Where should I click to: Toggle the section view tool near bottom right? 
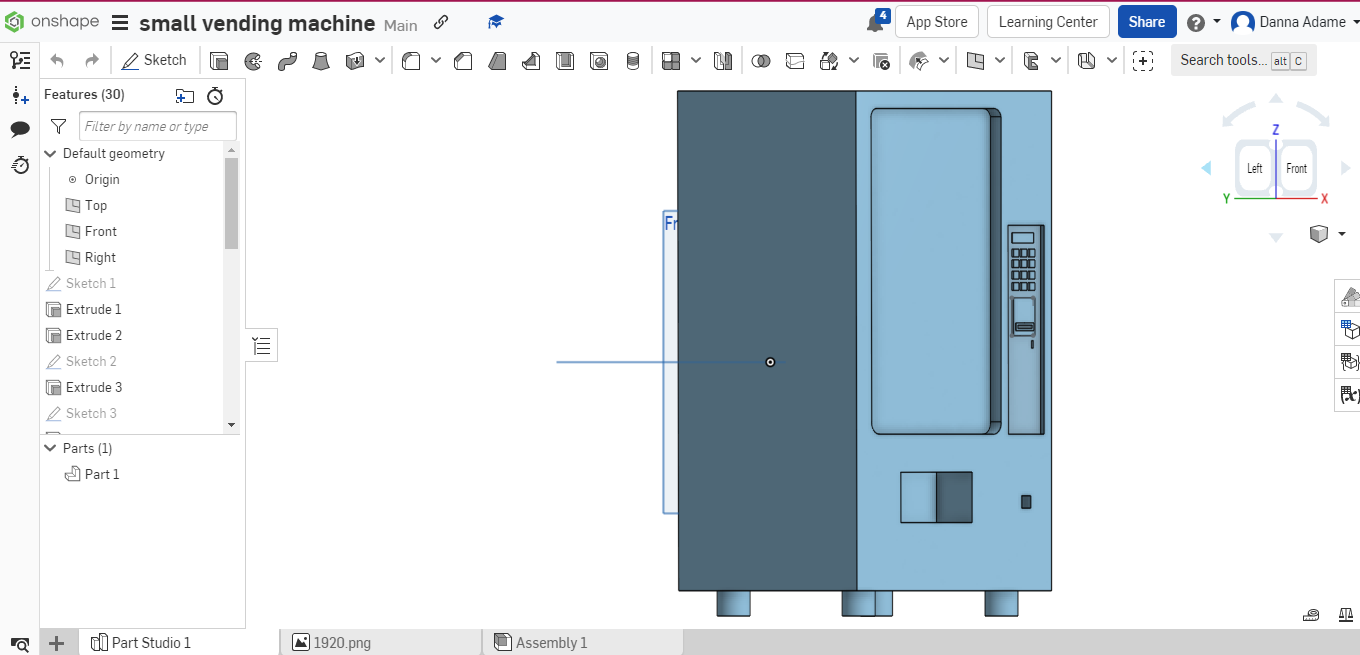1310,615
